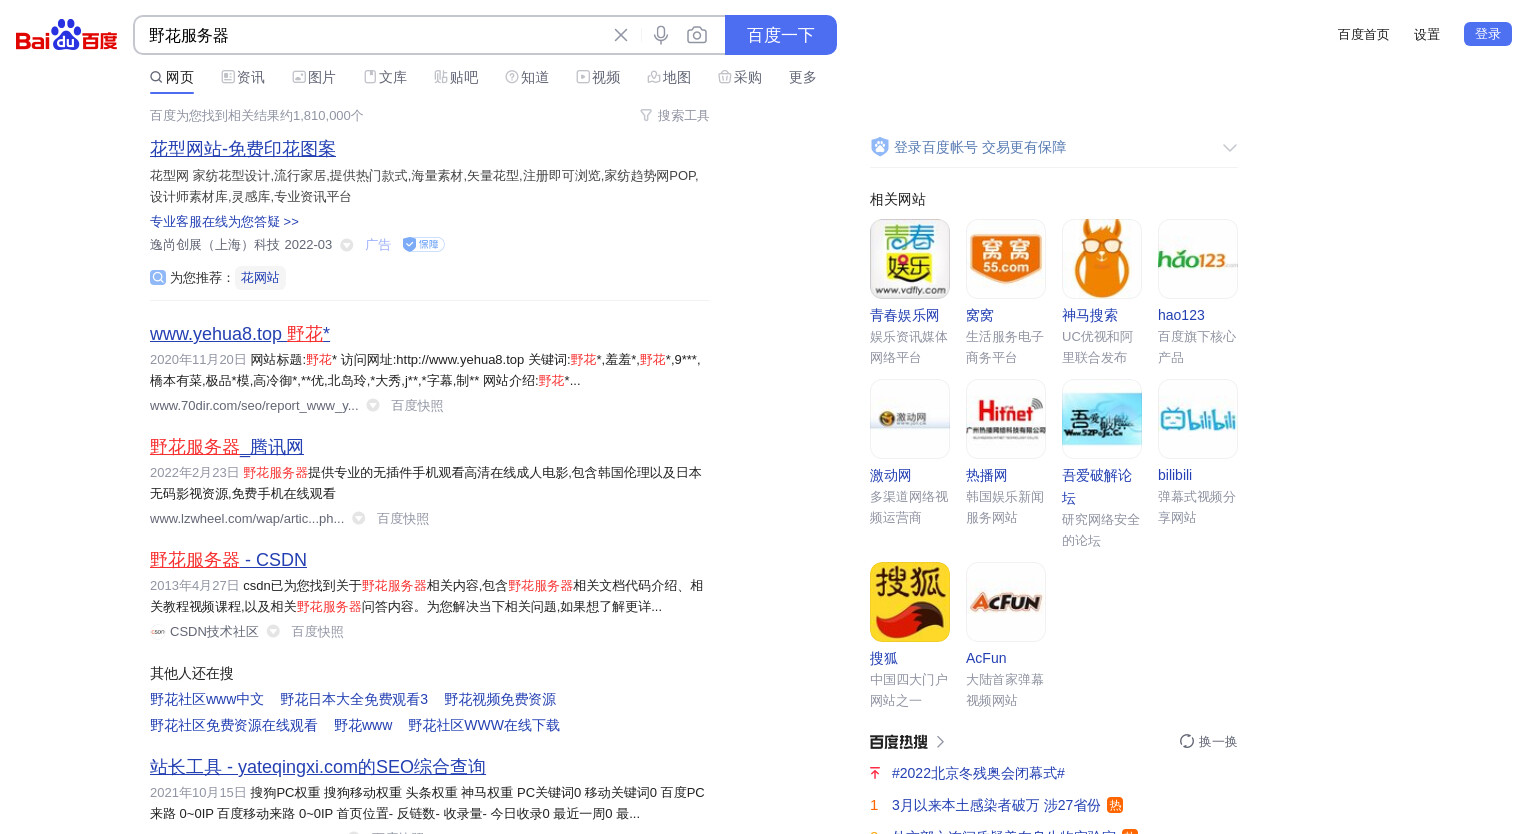This screenshot has height=834, width=1536.
Task: Expand the 更多 tab menu
Action: 803,77
